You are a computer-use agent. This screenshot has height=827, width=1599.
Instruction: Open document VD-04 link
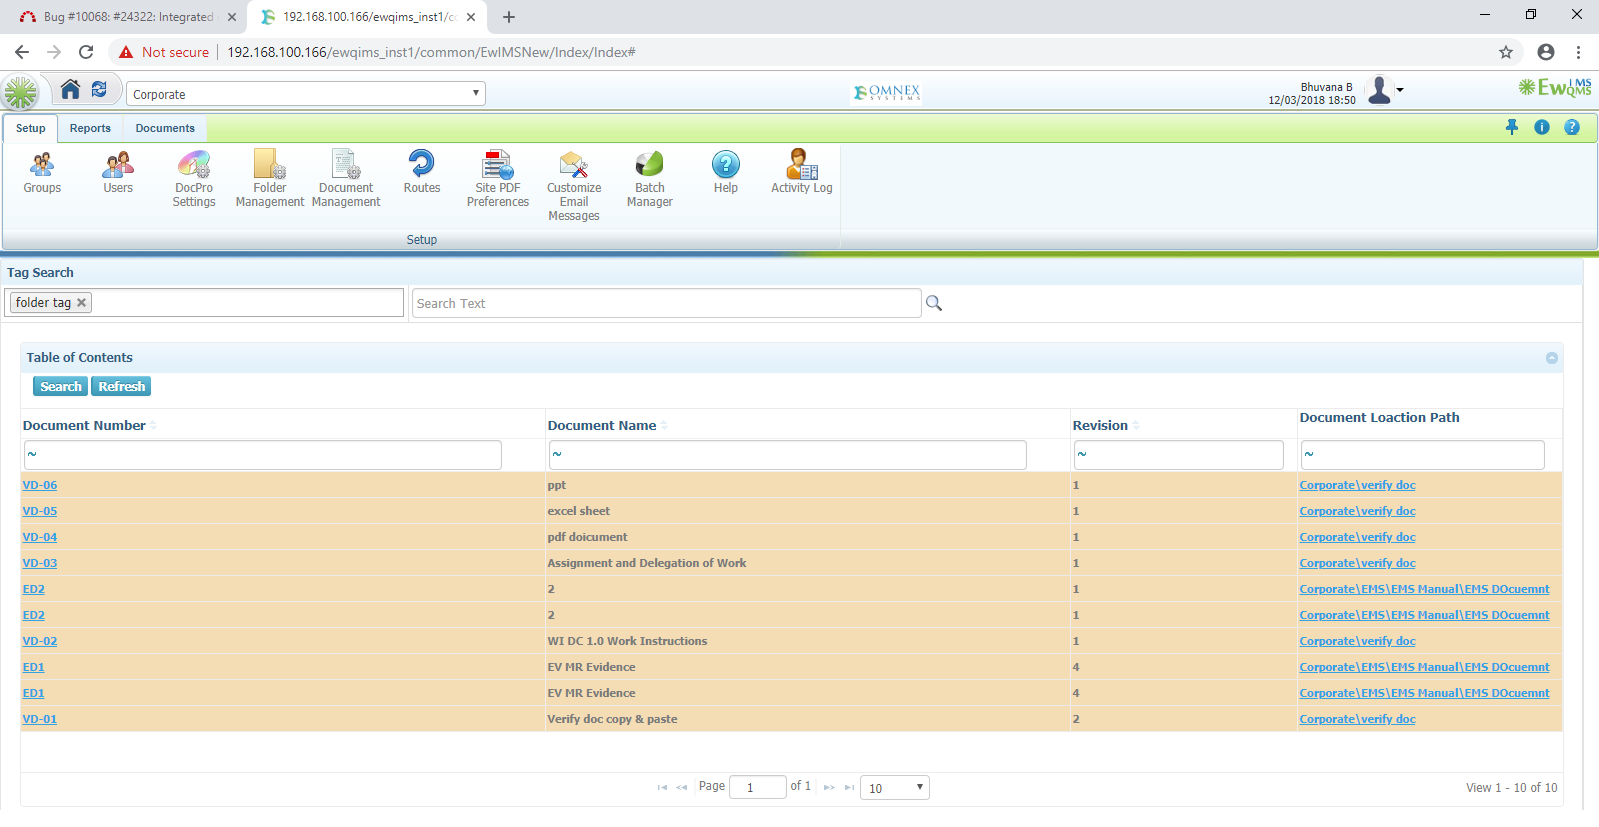pyautogui.click(x=40, y=537)
